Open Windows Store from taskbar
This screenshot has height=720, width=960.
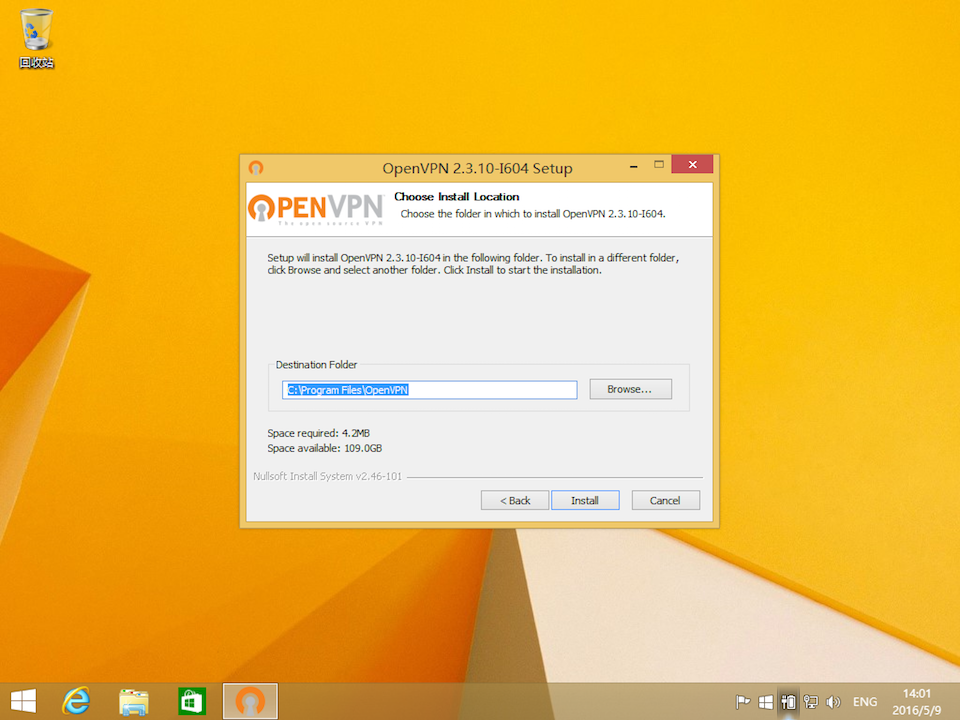[x=192, y=702]
